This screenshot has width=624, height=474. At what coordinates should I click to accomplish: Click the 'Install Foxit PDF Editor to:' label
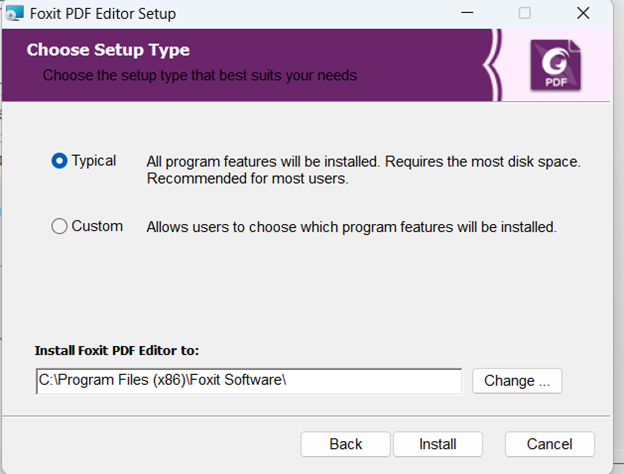click(117, 351)
